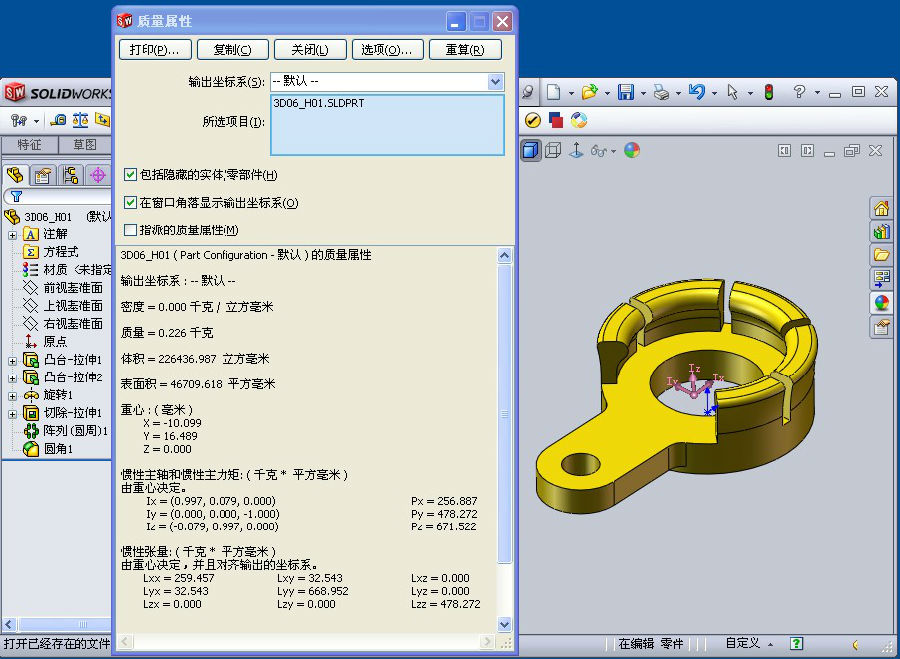Enable assigned mass properties checkbox
The image size is (900, 659).
[x=130, y=230]
